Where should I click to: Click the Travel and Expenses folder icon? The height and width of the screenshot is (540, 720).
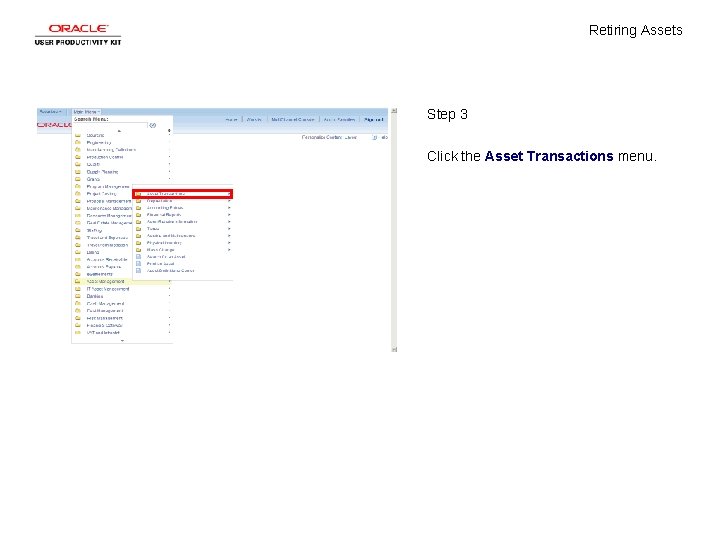[78, 237]
